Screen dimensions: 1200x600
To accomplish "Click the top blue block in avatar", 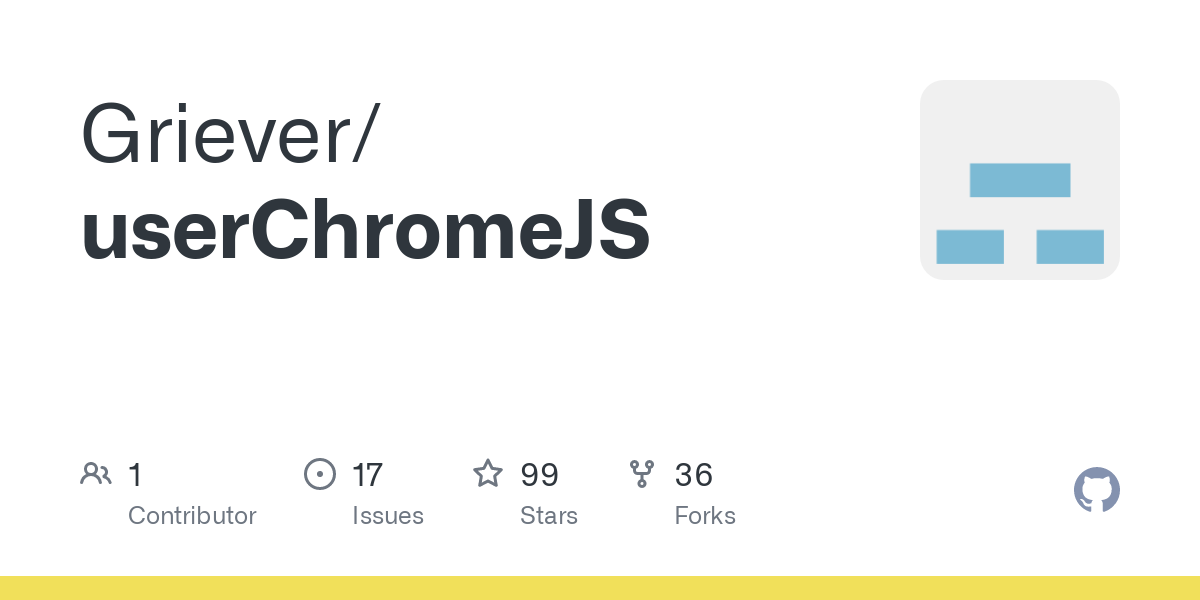I will 1020,180.
